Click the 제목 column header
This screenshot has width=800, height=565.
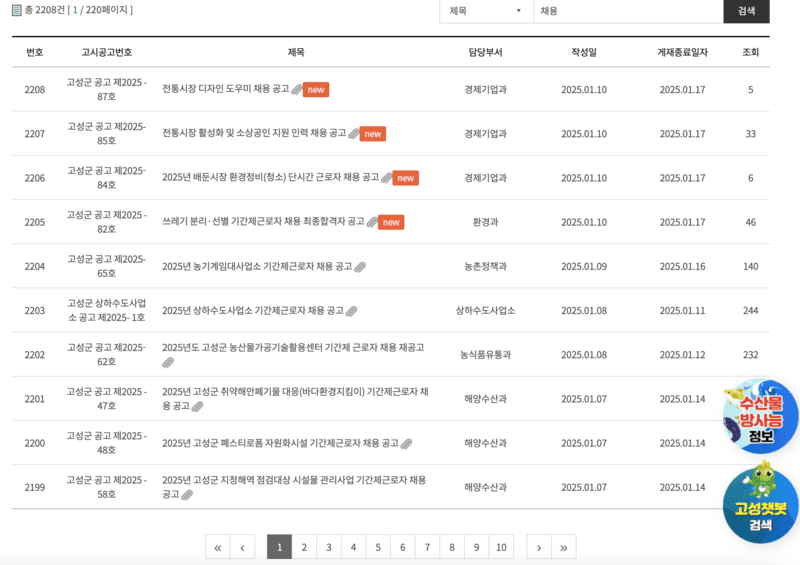296,52
